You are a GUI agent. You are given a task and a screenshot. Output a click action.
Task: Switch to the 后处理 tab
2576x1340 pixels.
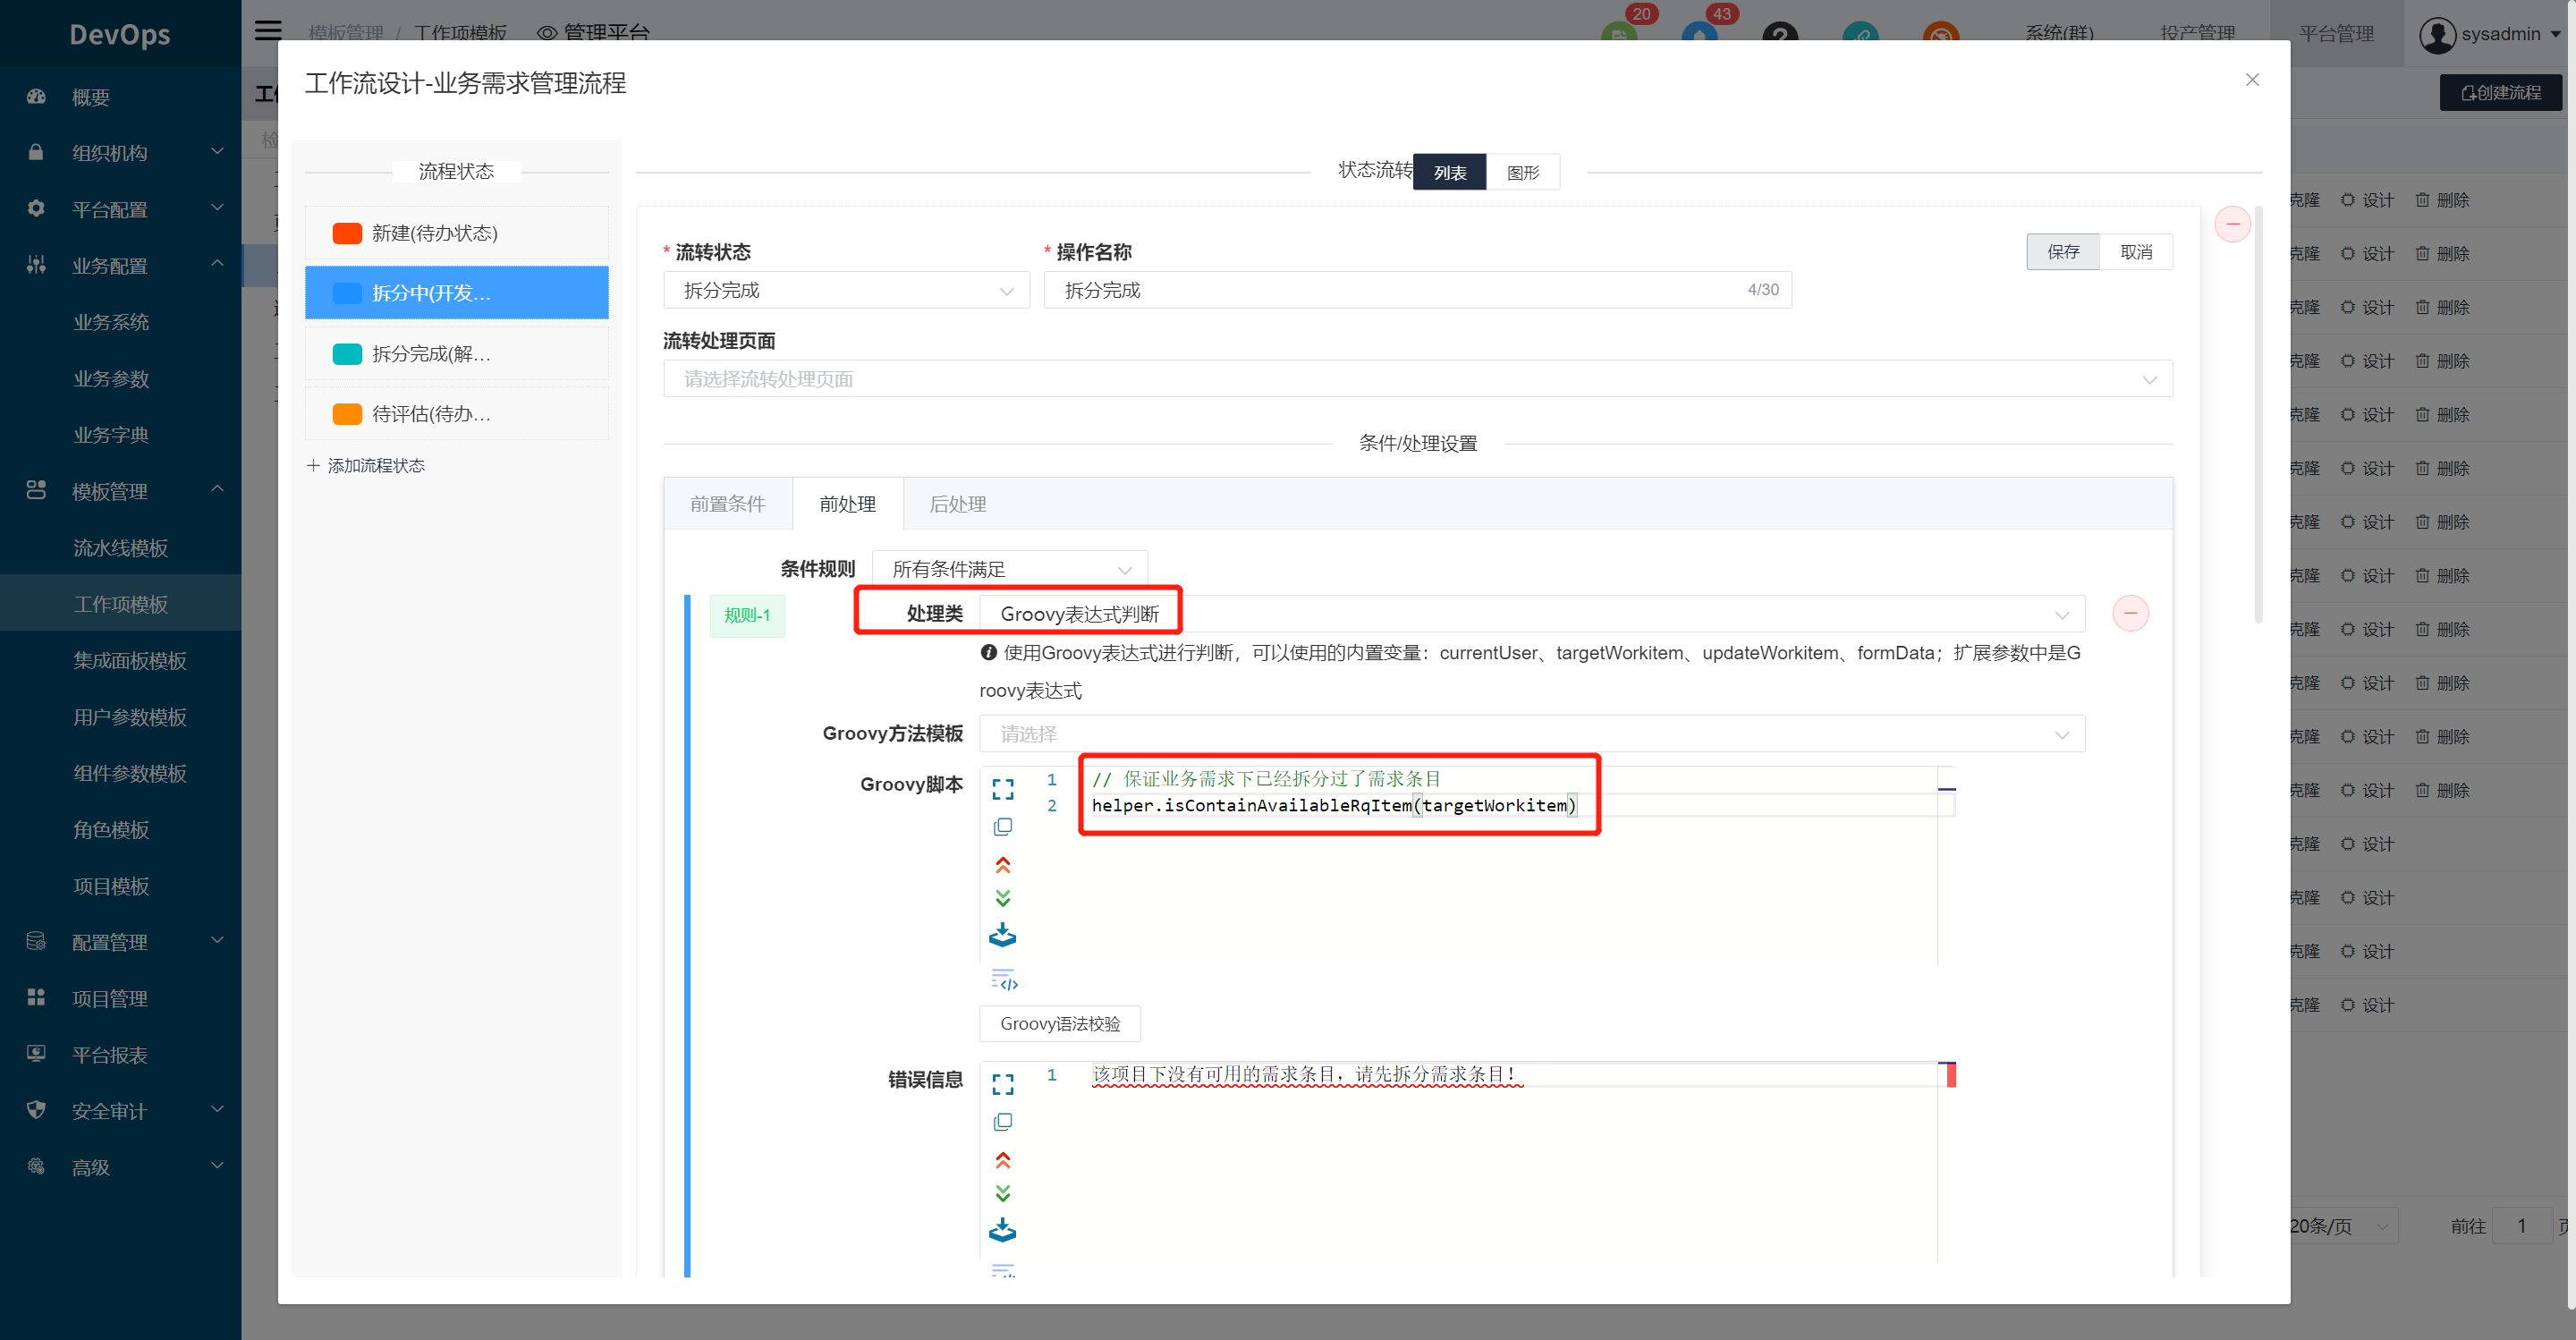[x=956, y=504]
